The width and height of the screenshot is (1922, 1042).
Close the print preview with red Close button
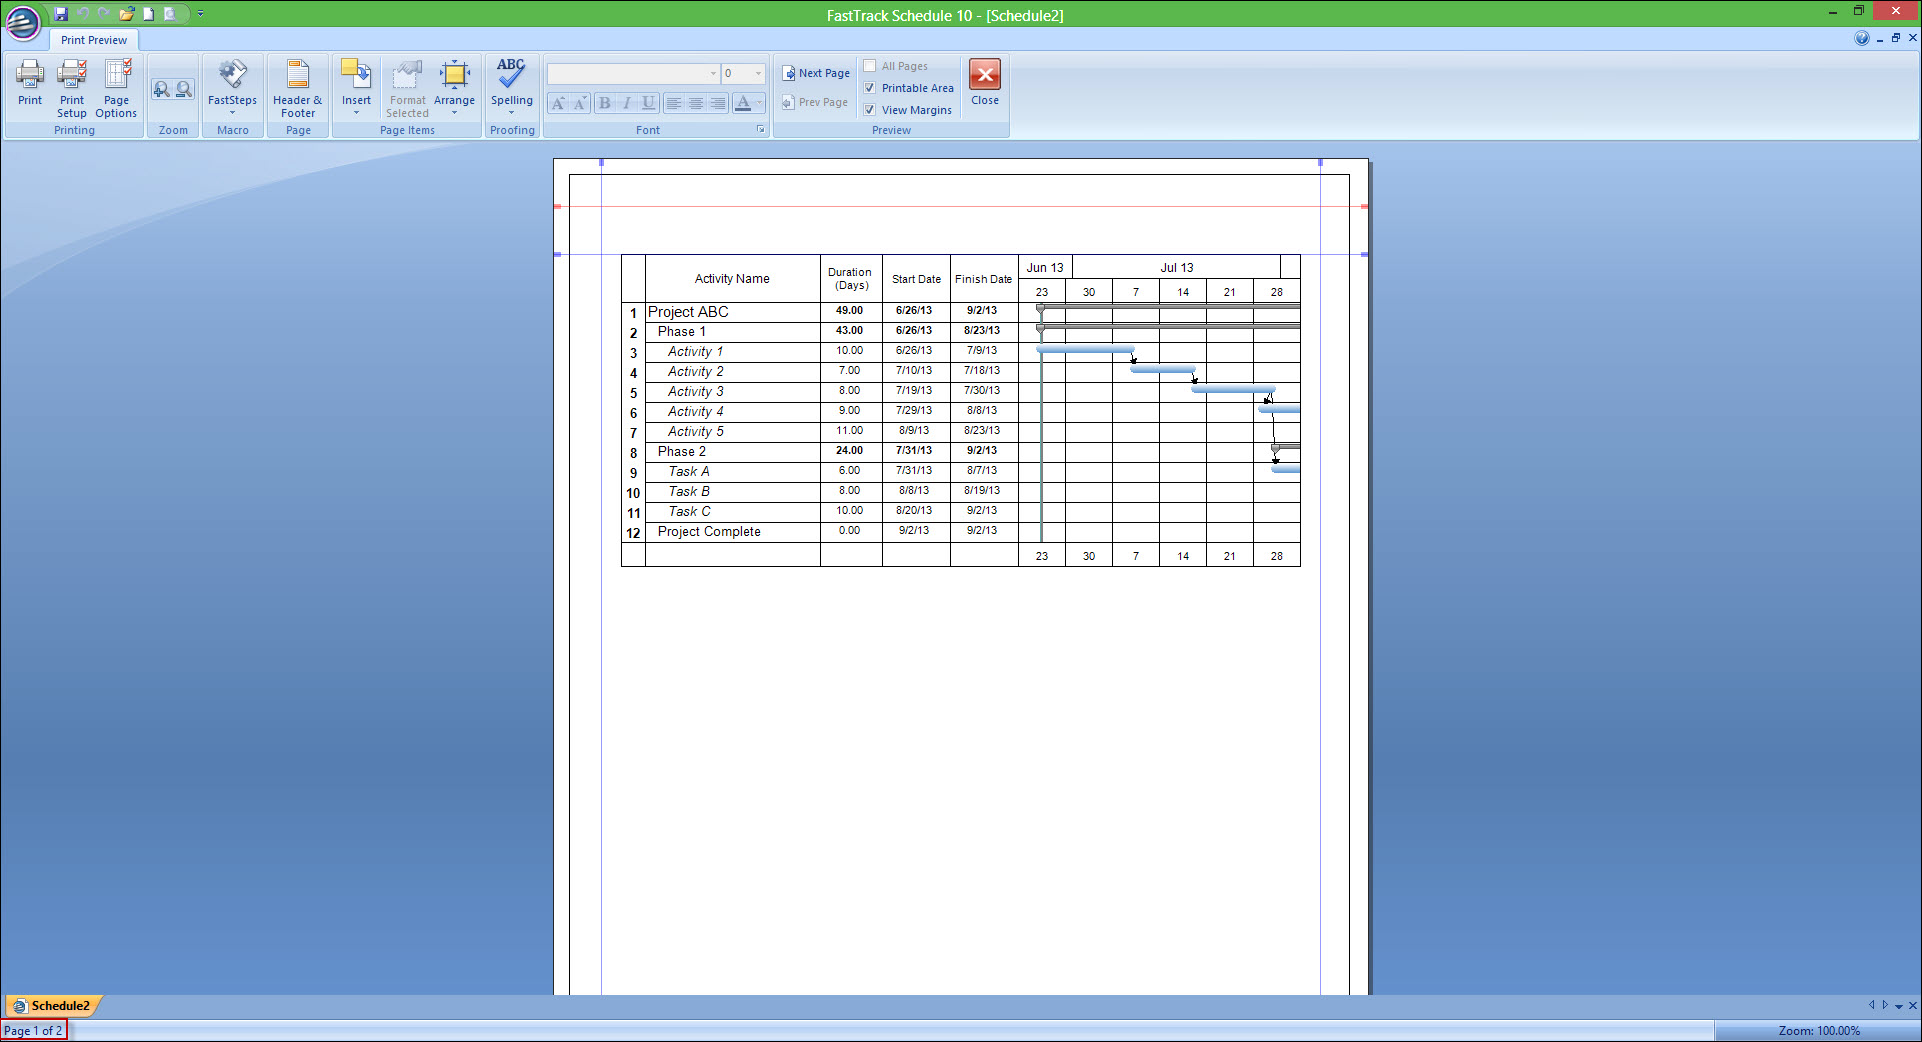point(985,83)
